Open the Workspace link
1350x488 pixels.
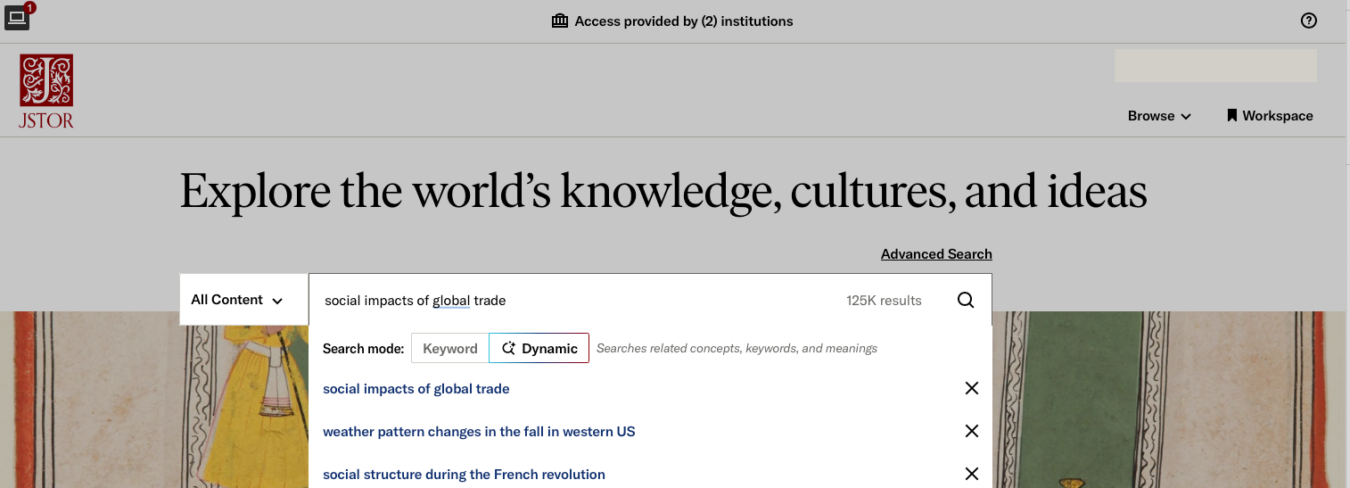pos(1269,116)
